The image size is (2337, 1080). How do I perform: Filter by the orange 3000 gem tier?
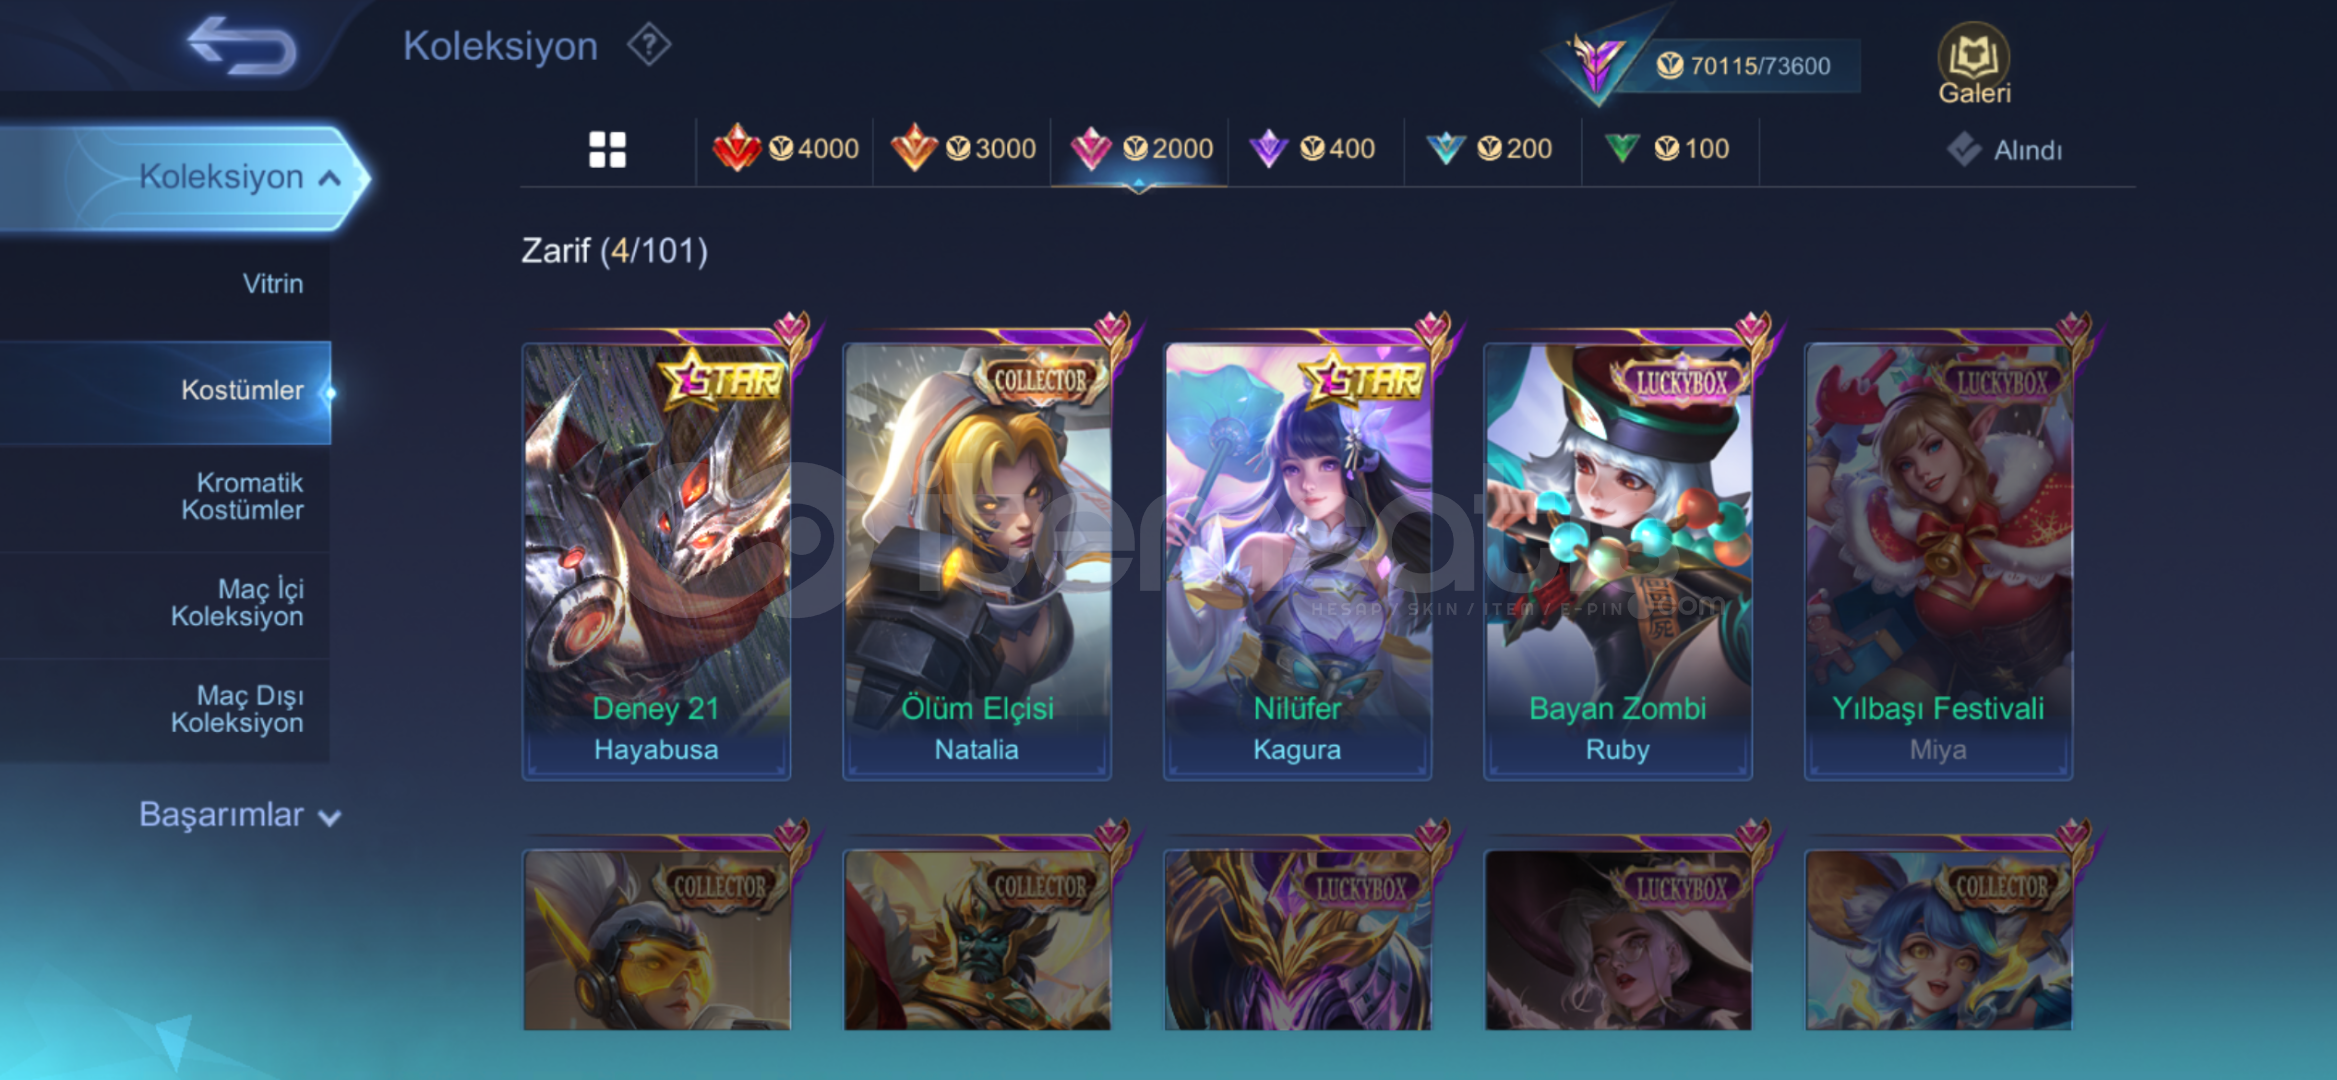pos(963,149)
